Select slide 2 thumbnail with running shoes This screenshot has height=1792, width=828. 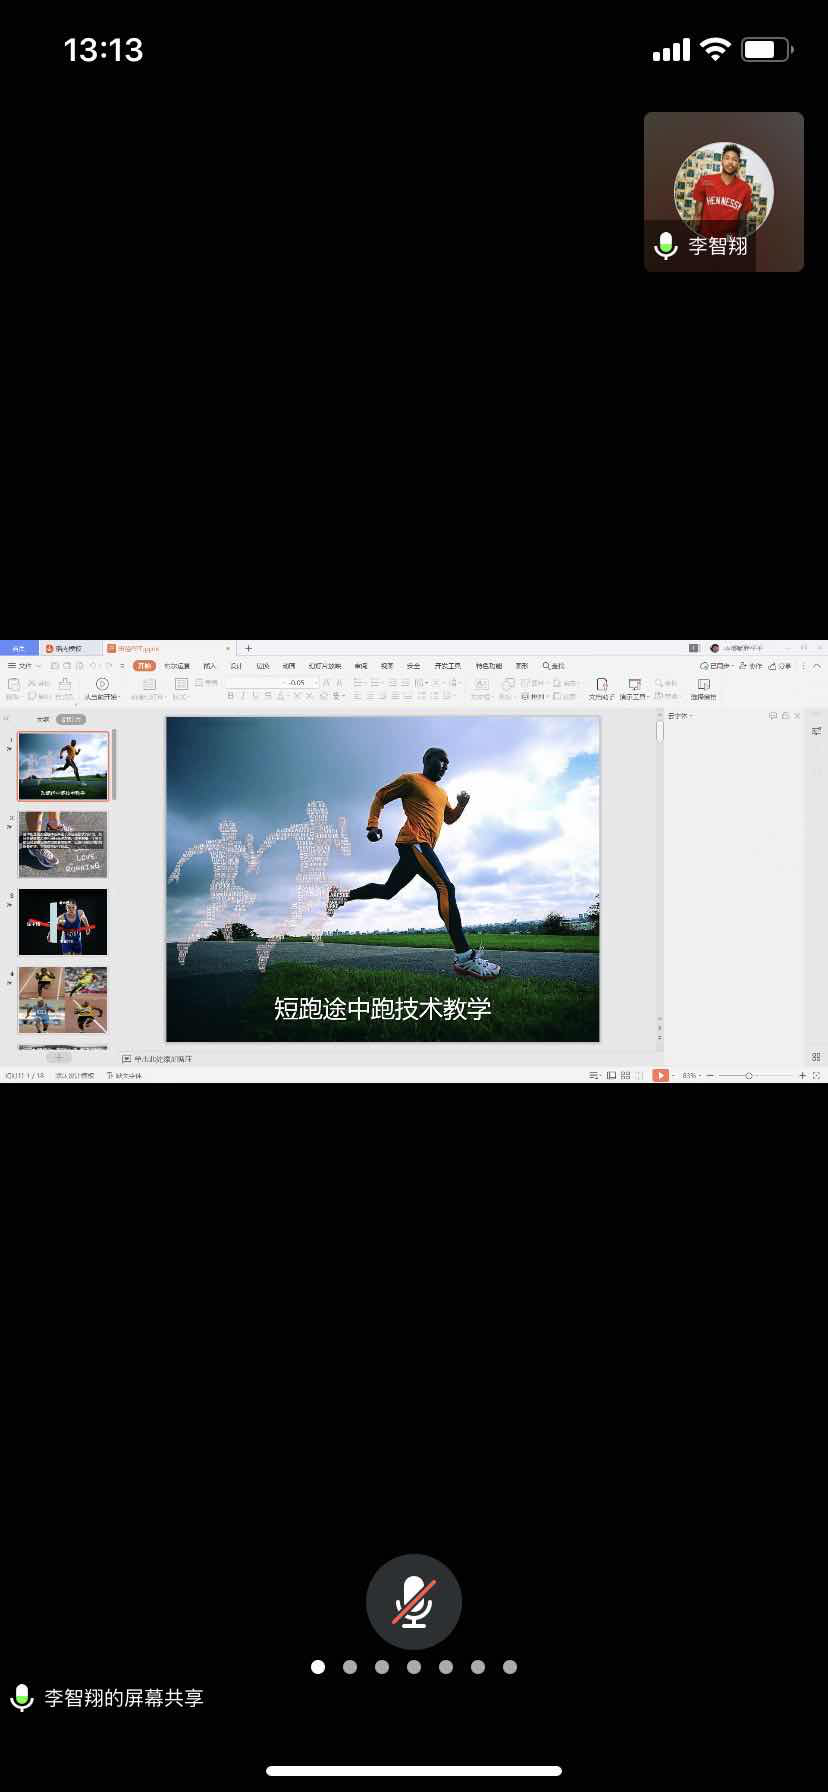63,844
